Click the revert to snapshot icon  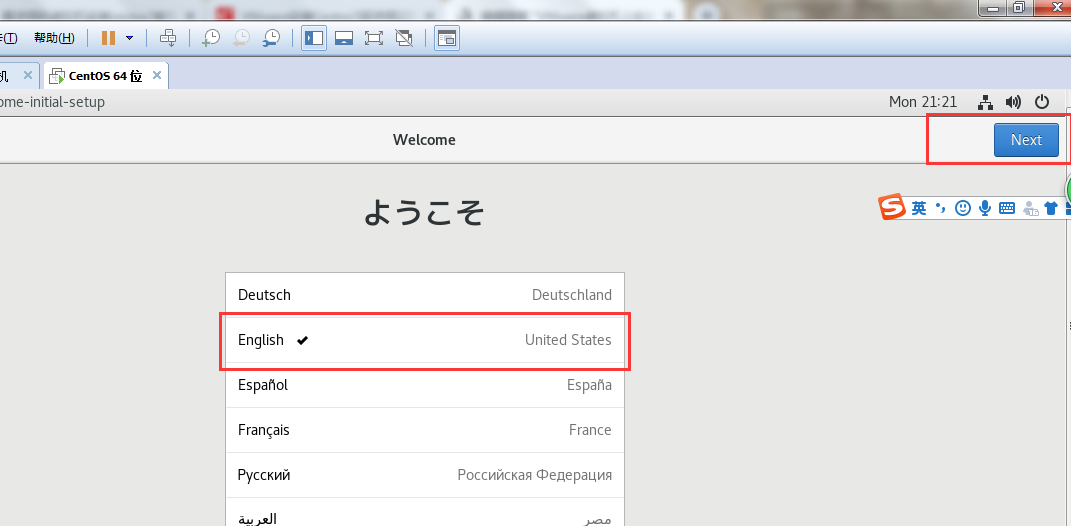click(241, 38)
